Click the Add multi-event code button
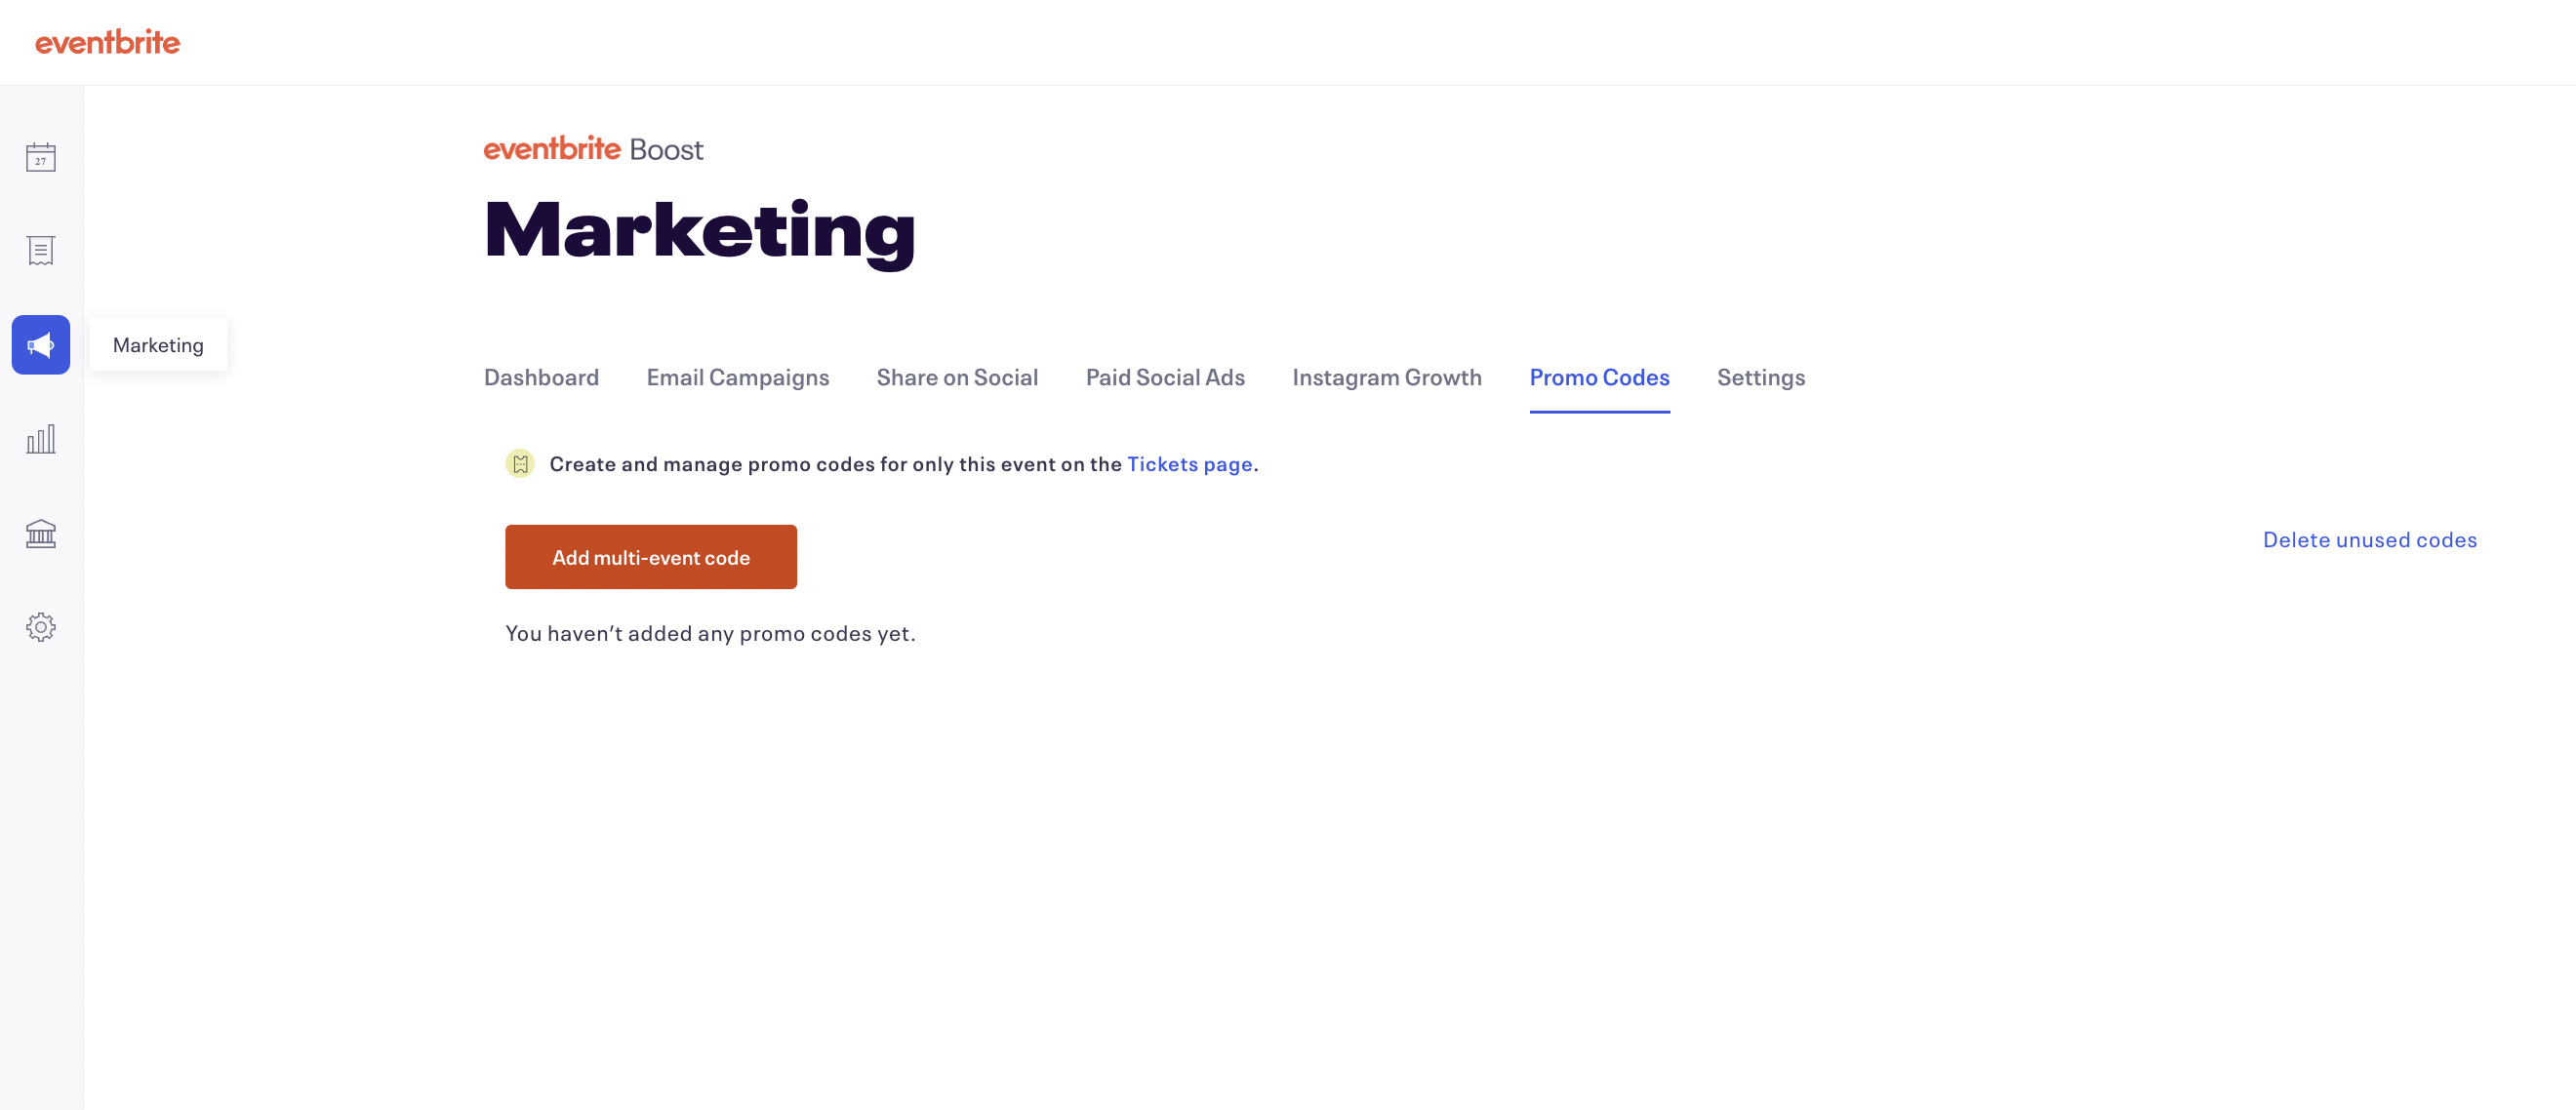The image size is (2576, 1110). point(650,557)
